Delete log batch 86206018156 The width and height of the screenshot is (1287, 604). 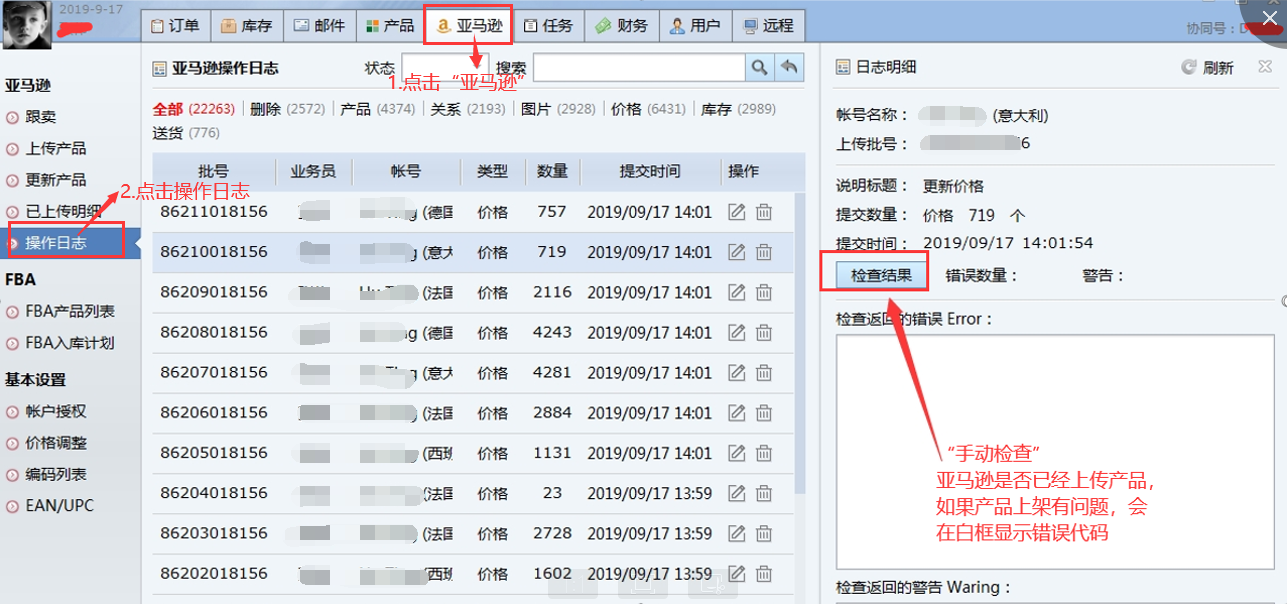point(764,412)
